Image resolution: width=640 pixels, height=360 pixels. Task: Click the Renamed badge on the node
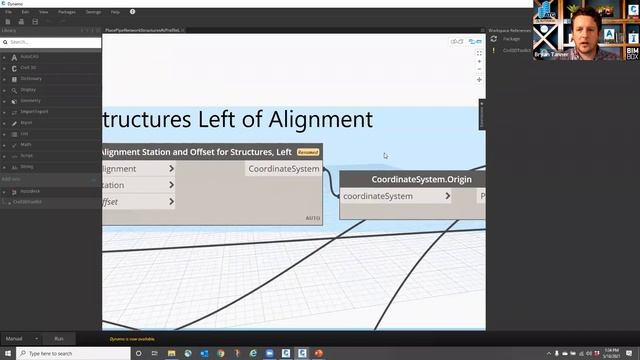pyautogui.click(x=308, y=152)
